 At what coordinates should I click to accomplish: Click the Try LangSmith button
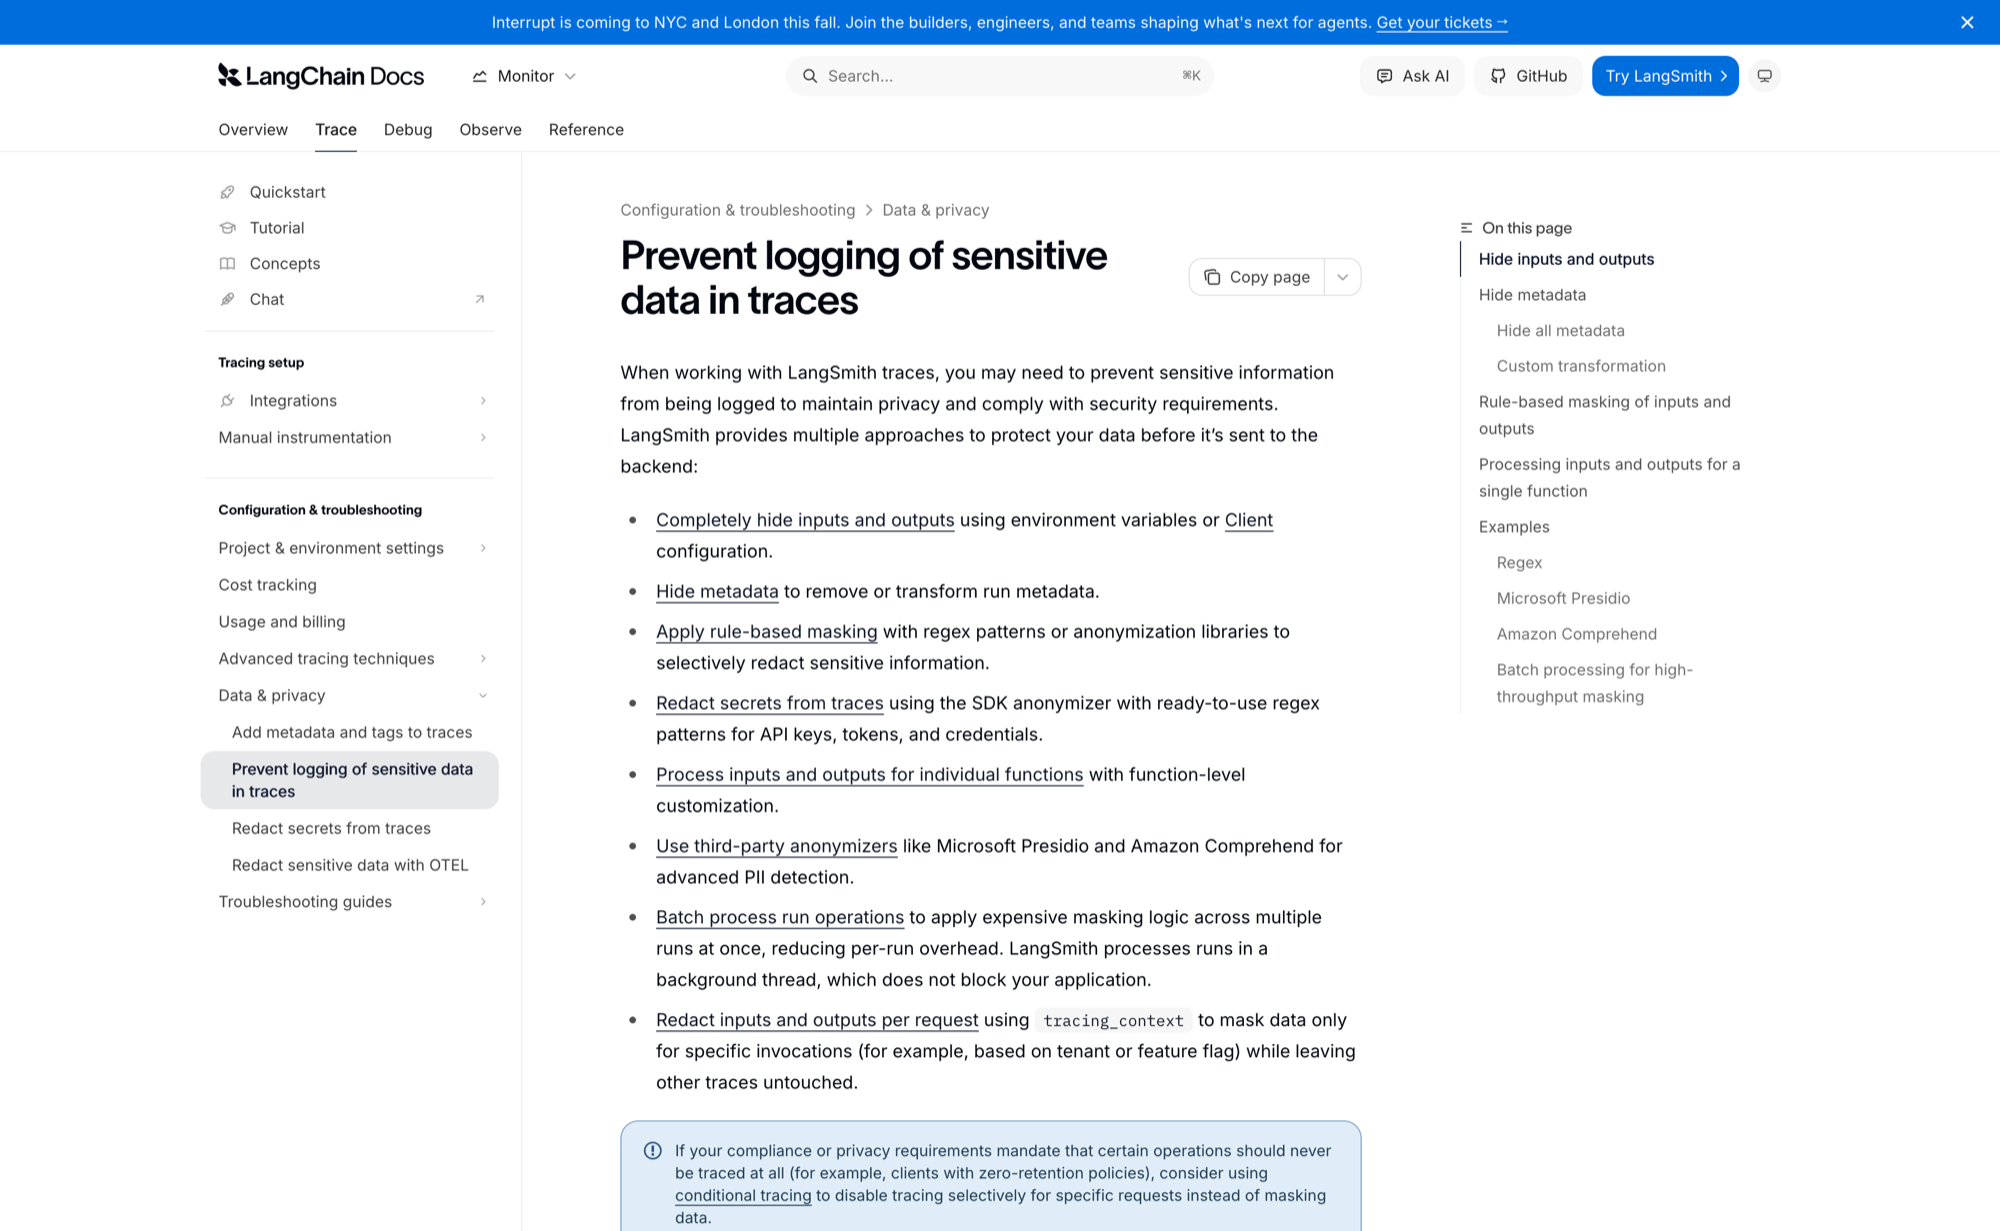tap(1665, 76)
